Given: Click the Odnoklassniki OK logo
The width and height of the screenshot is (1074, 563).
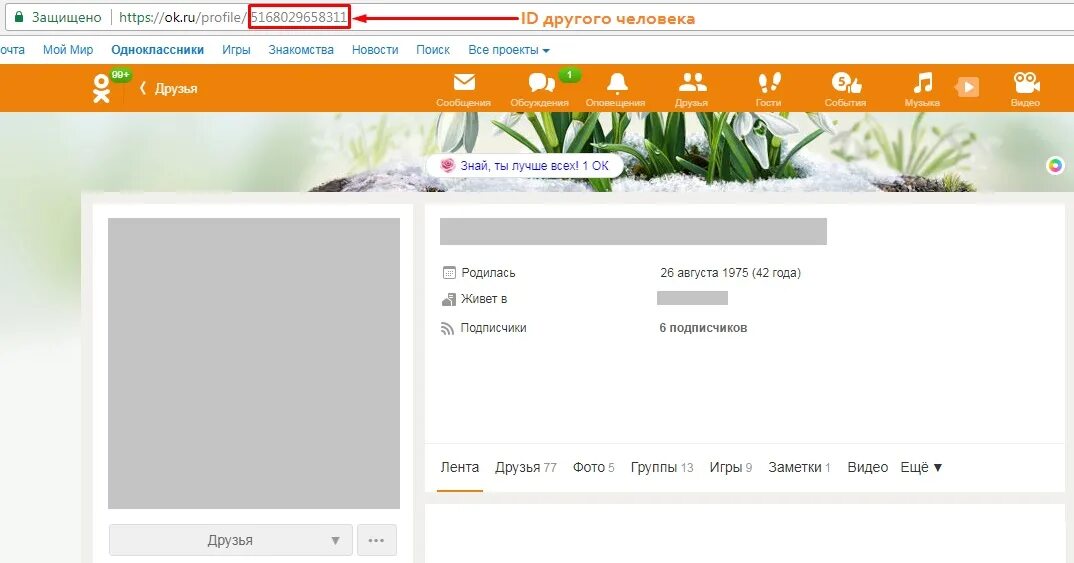Looking at the screenshot, I should click(101, 89).
